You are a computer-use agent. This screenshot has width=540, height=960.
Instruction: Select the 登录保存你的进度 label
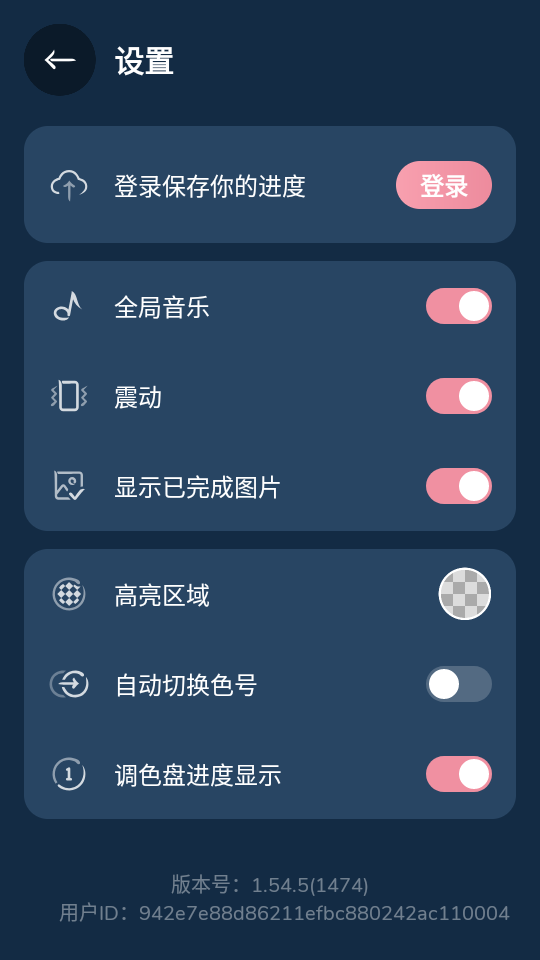210,186
